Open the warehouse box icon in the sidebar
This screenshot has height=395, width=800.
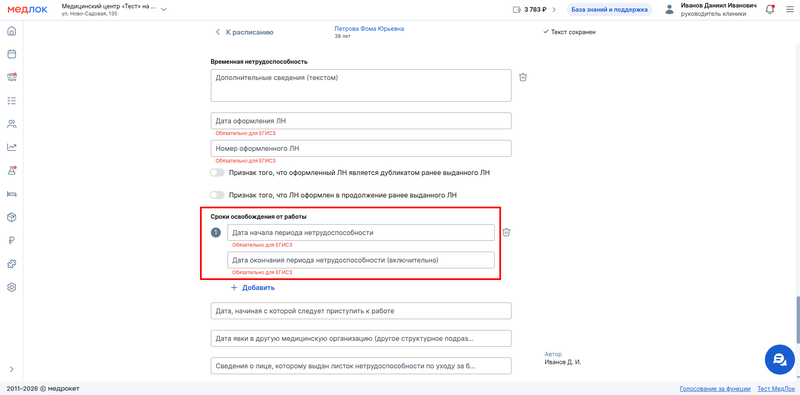(x=12, y=217)
